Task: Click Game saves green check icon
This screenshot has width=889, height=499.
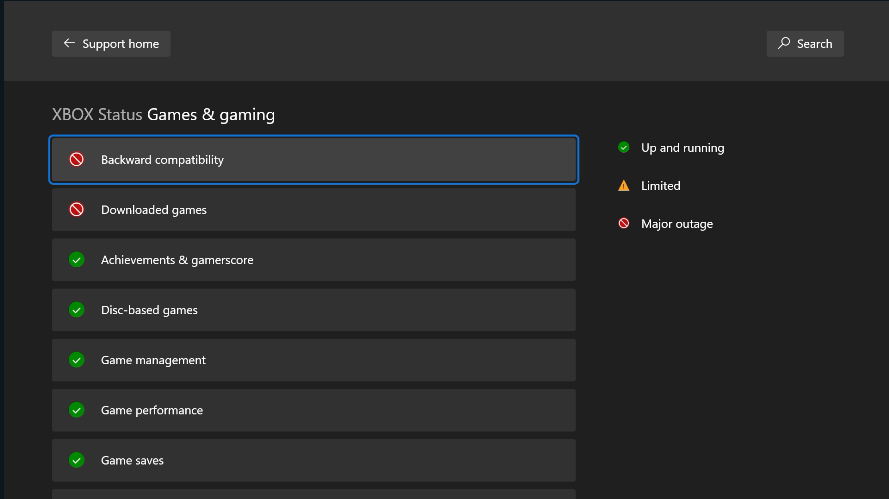Action: pyautogui.click(x=77, y=460)
